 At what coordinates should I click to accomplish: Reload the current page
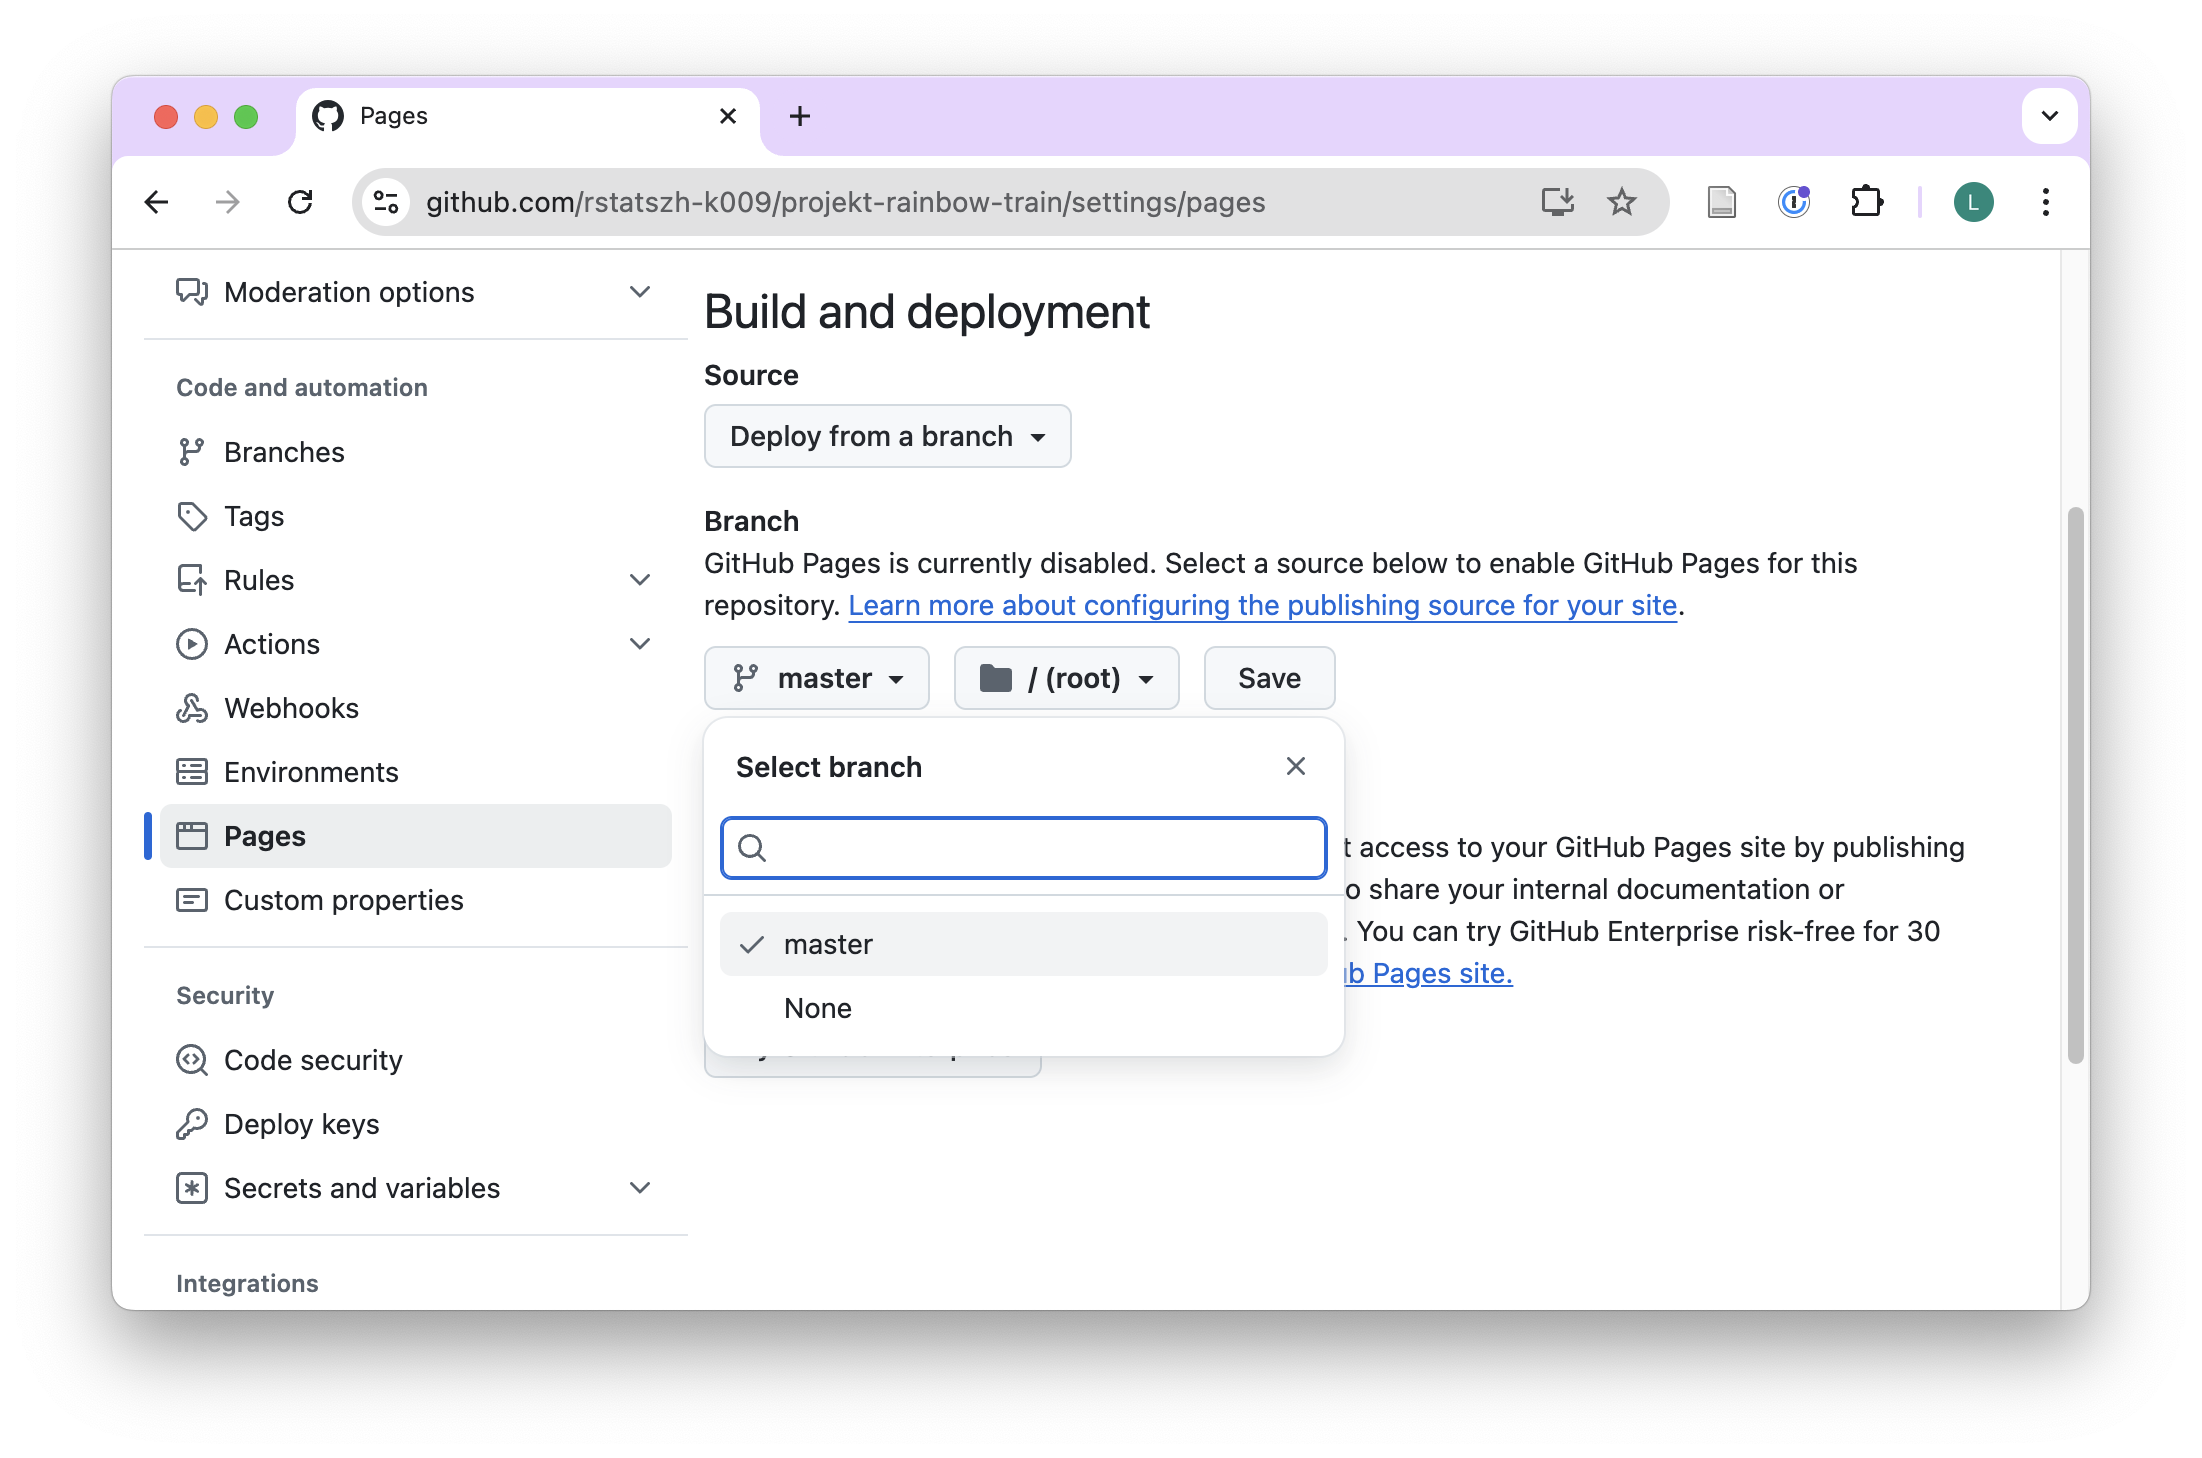[x=300, y=202]
